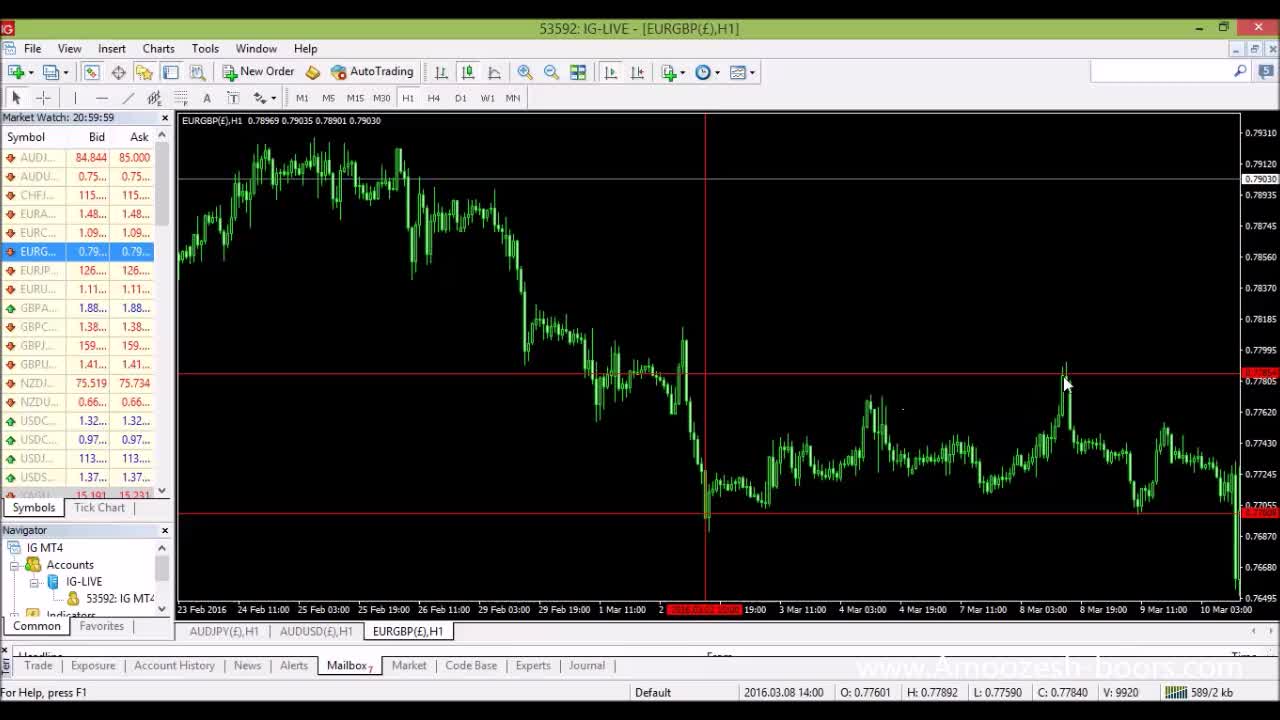Image resolution: width=1280 pixels, height=720 pixels.
Task: Switch chart to candlesticks display
Action: pyautogui.click(x=467, y=72)
